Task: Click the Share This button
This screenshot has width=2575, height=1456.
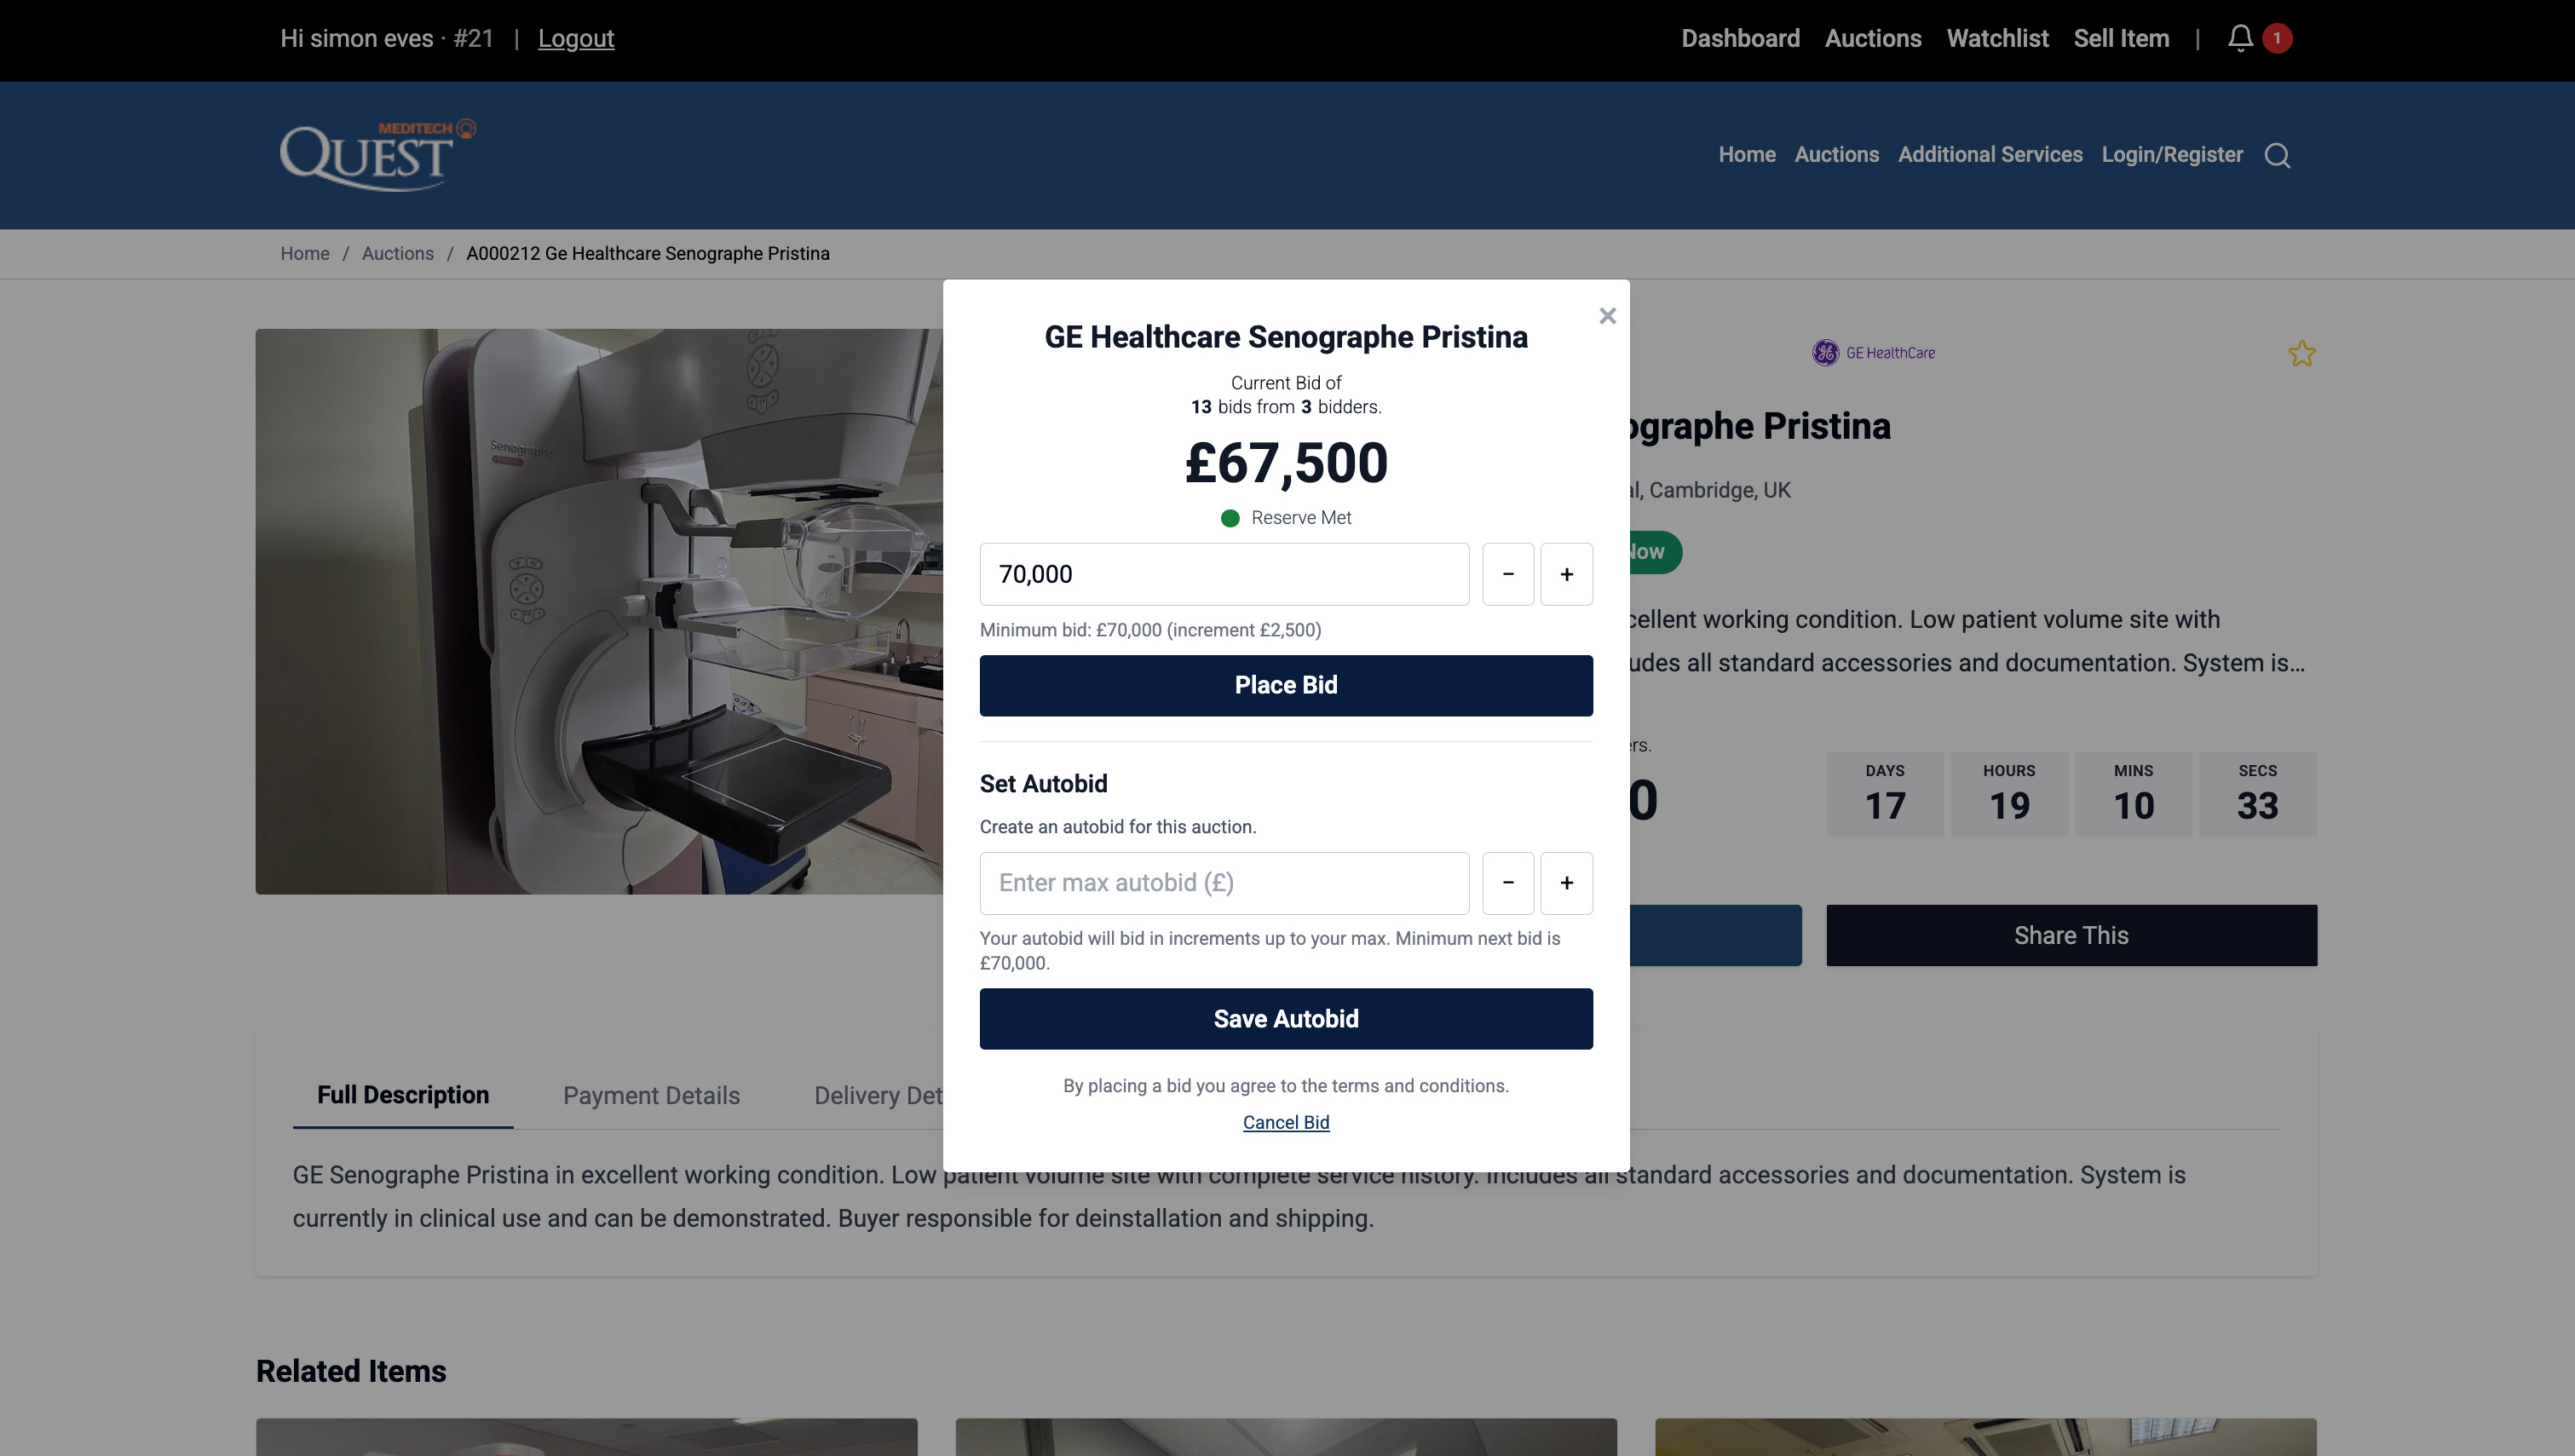Action: 2071,935
